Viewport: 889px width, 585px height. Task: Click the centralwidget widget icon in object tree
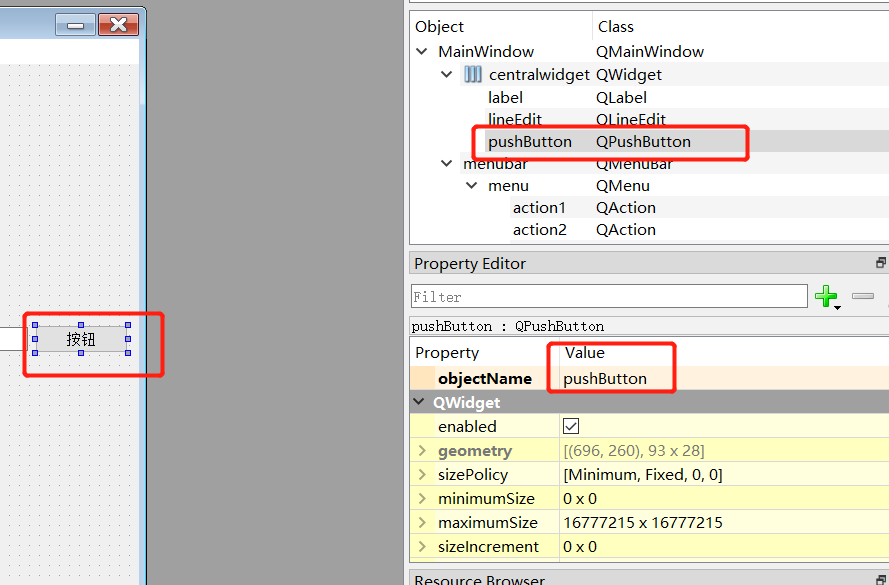pos(473,74)
